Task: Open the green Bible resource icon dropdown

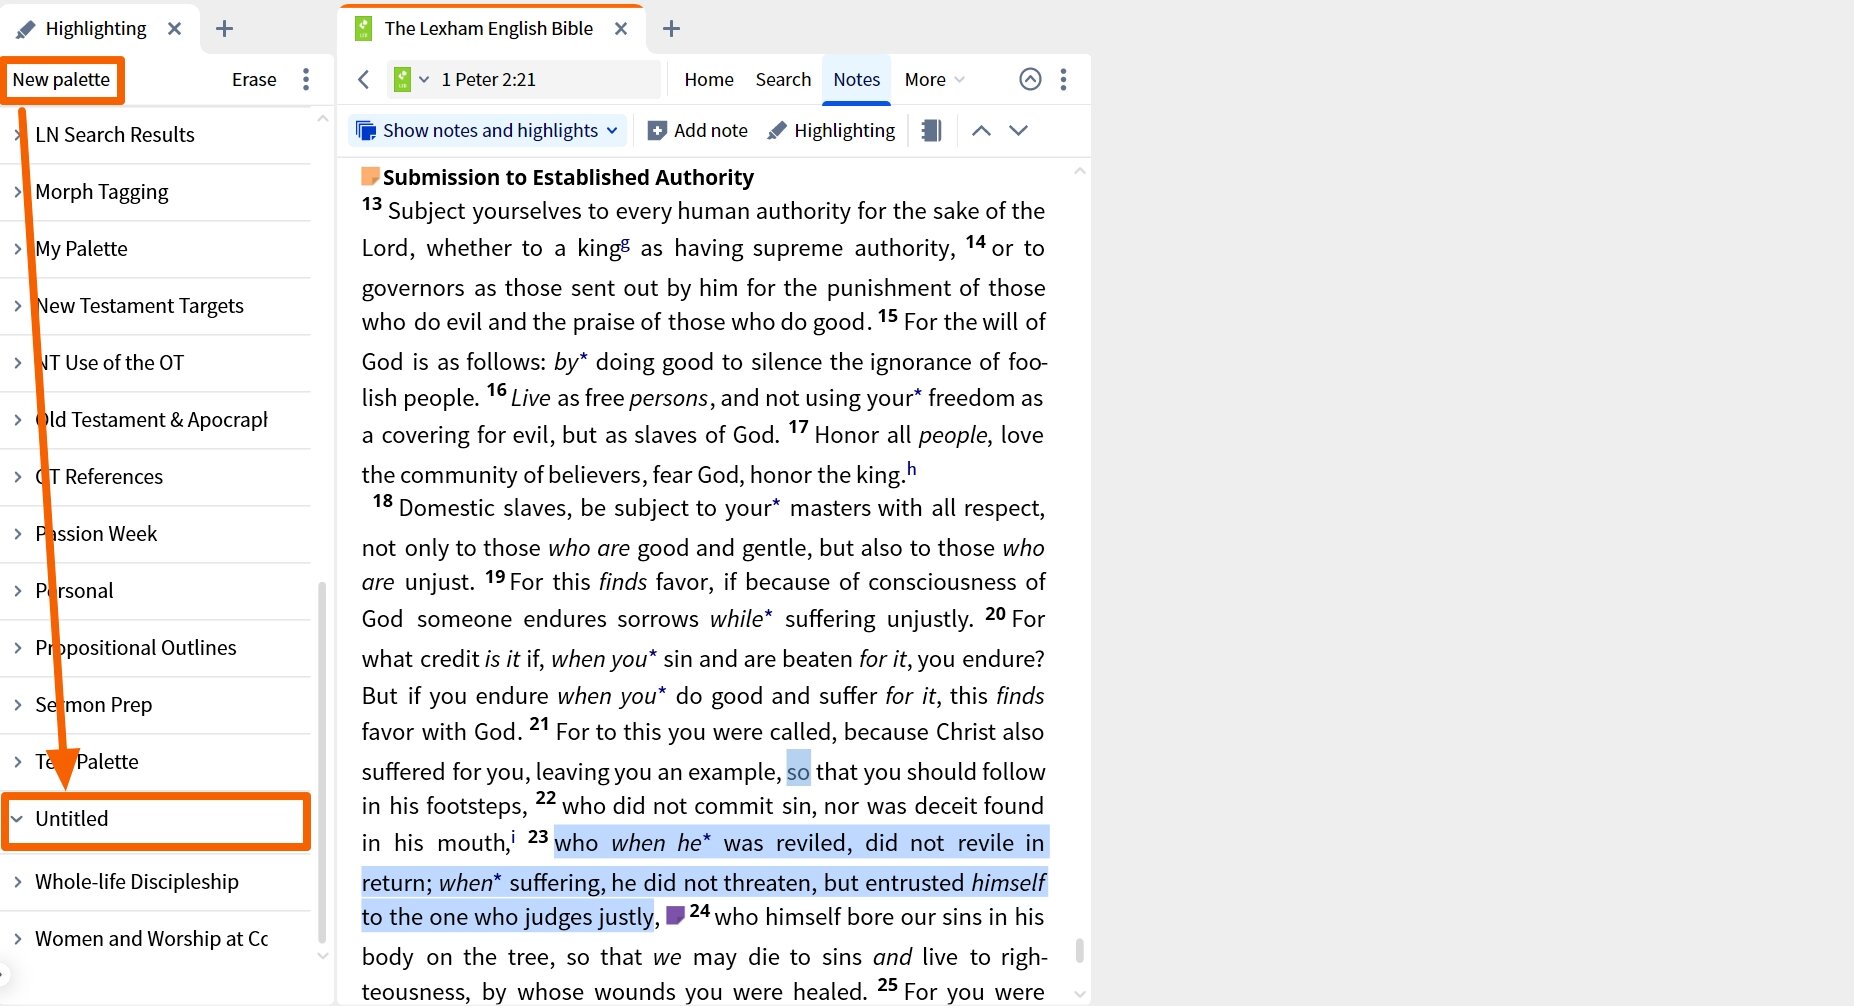Action: [x=411, y=80]
